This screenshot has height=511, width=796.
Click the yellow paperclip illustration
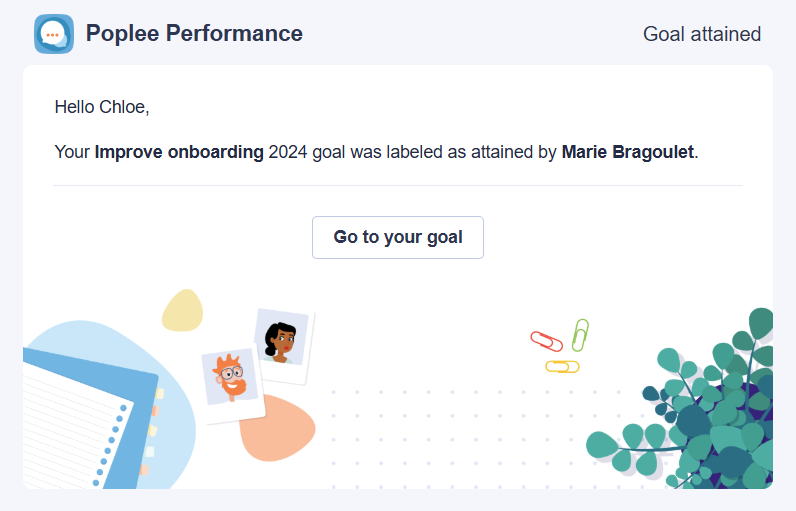[562, 366]
